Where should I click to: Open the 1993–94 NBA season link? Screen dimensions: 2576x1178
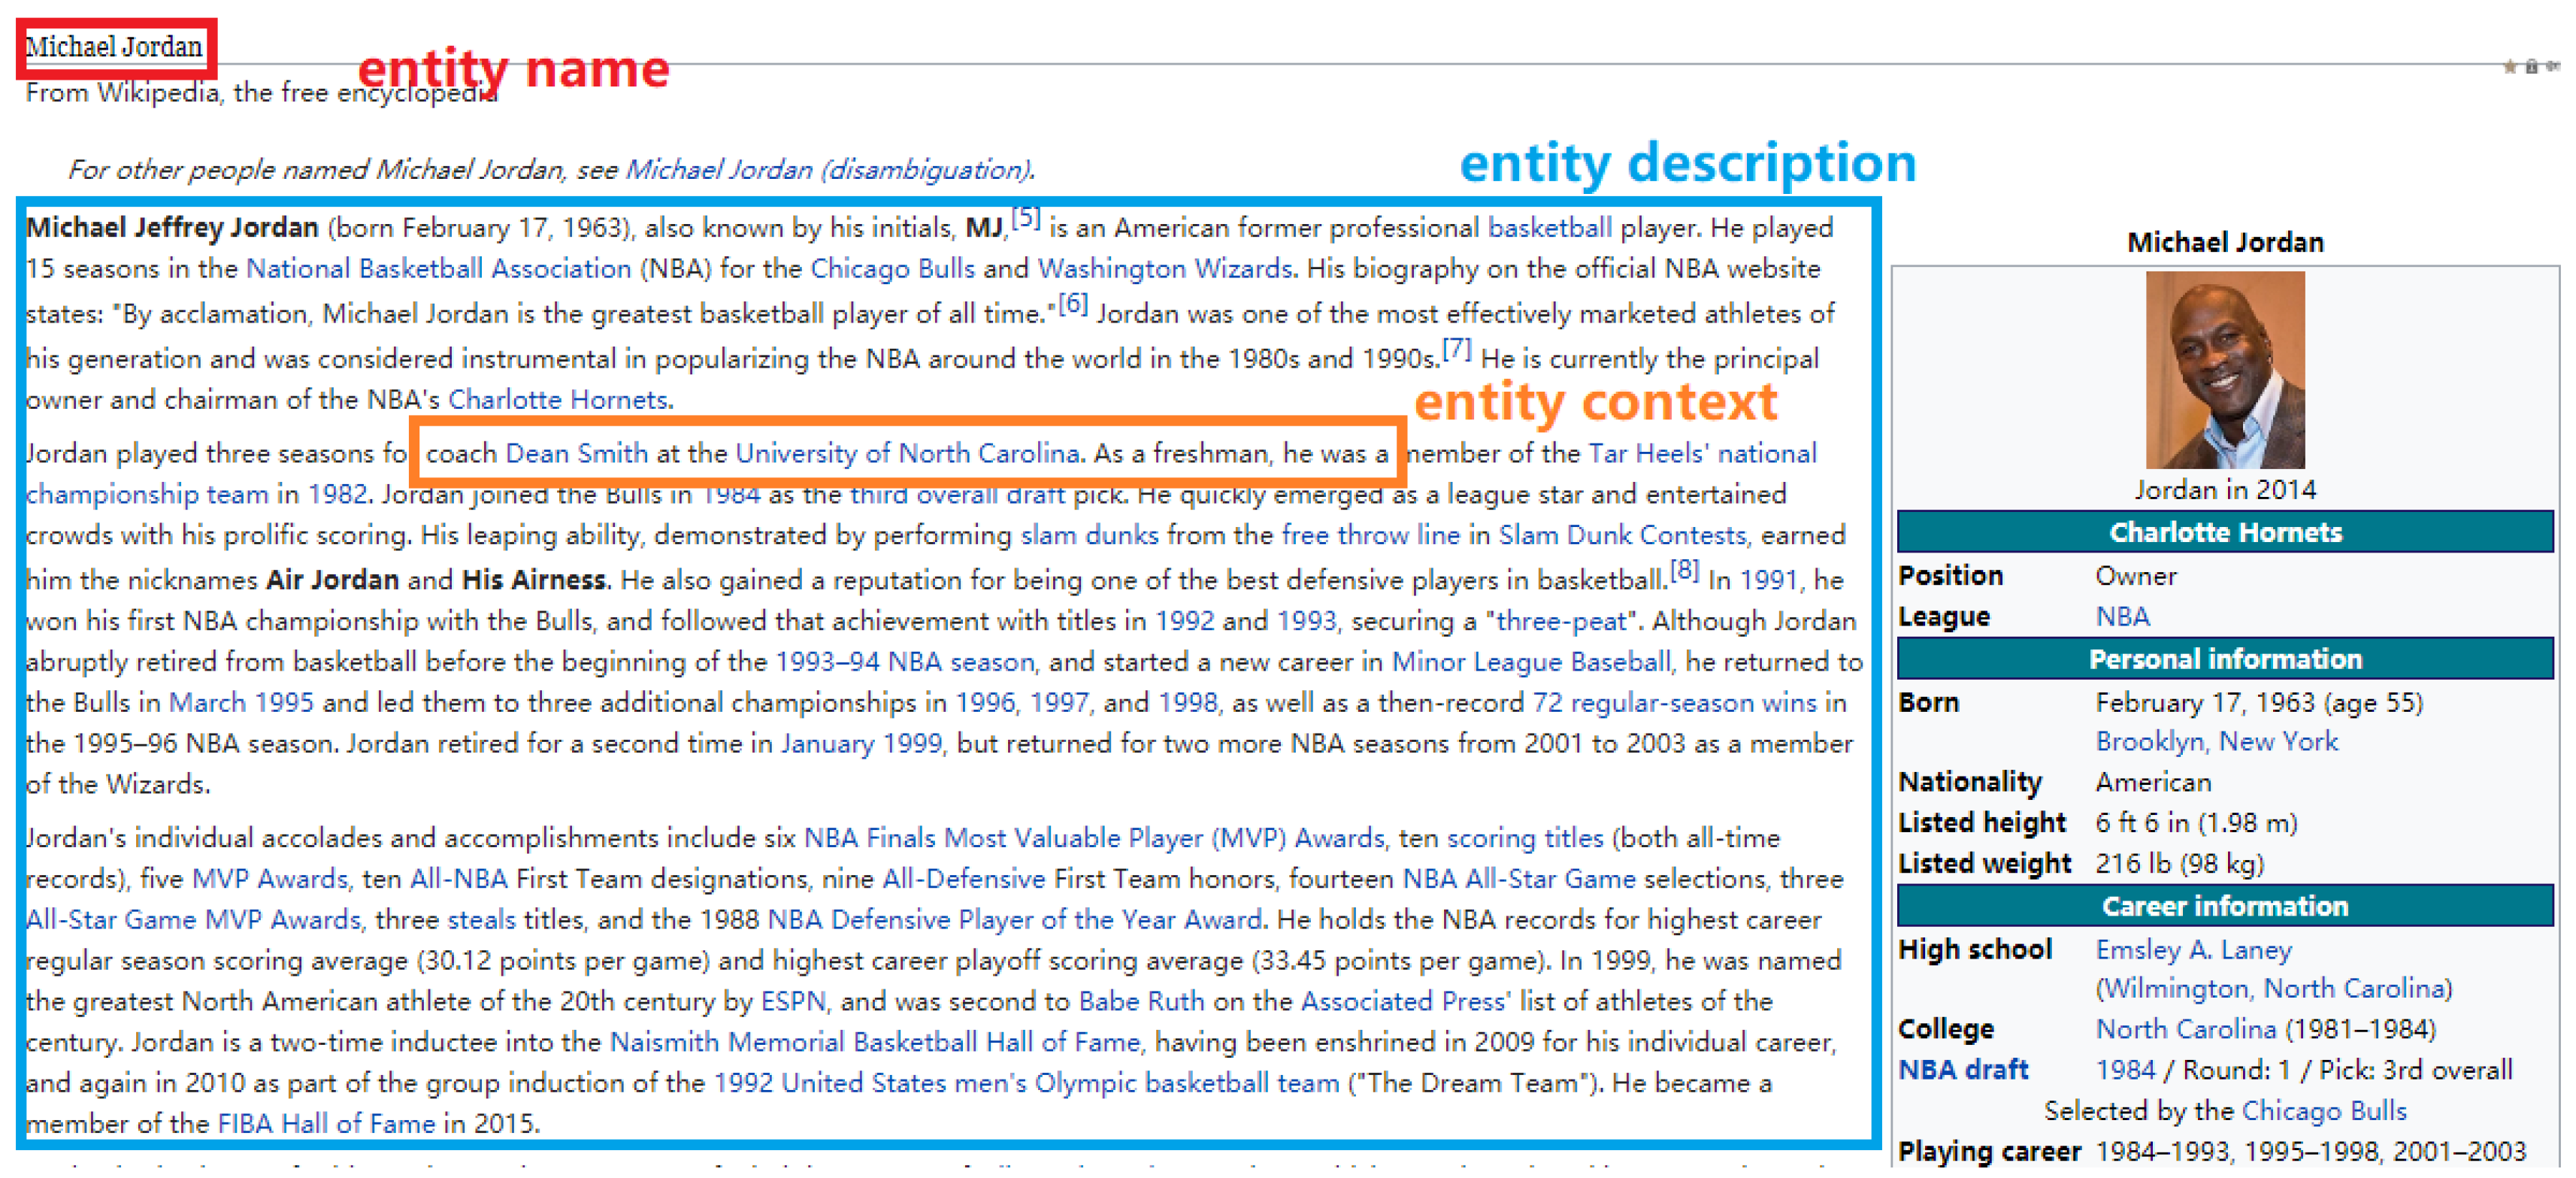(x=905, y=662)
